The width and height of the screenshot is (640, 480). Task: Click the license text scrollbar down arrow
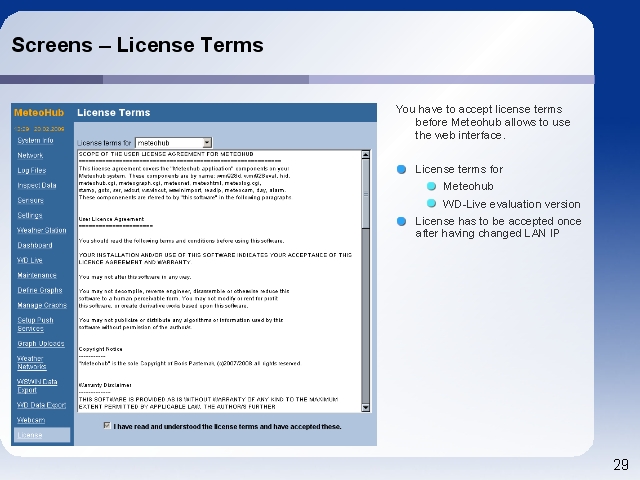point(365,407)
